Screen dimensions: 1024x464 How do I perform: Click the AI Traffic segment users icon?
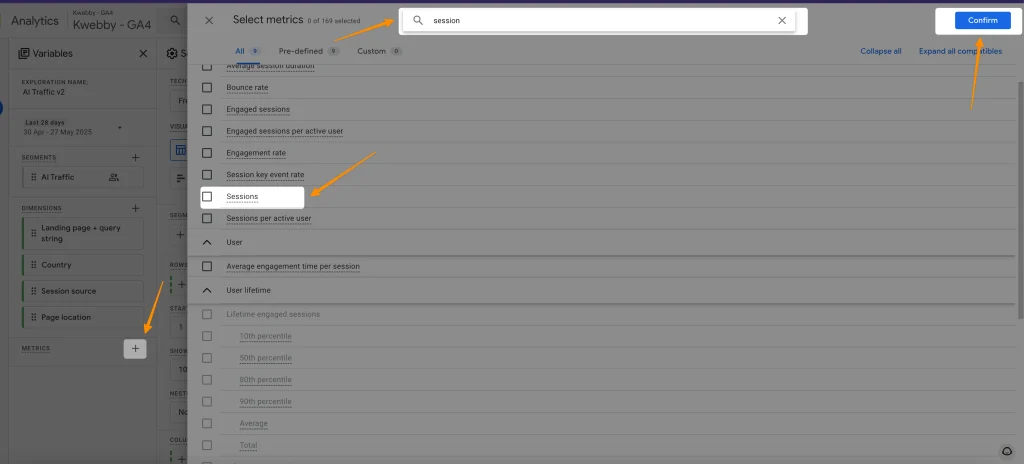click(114, 177)
